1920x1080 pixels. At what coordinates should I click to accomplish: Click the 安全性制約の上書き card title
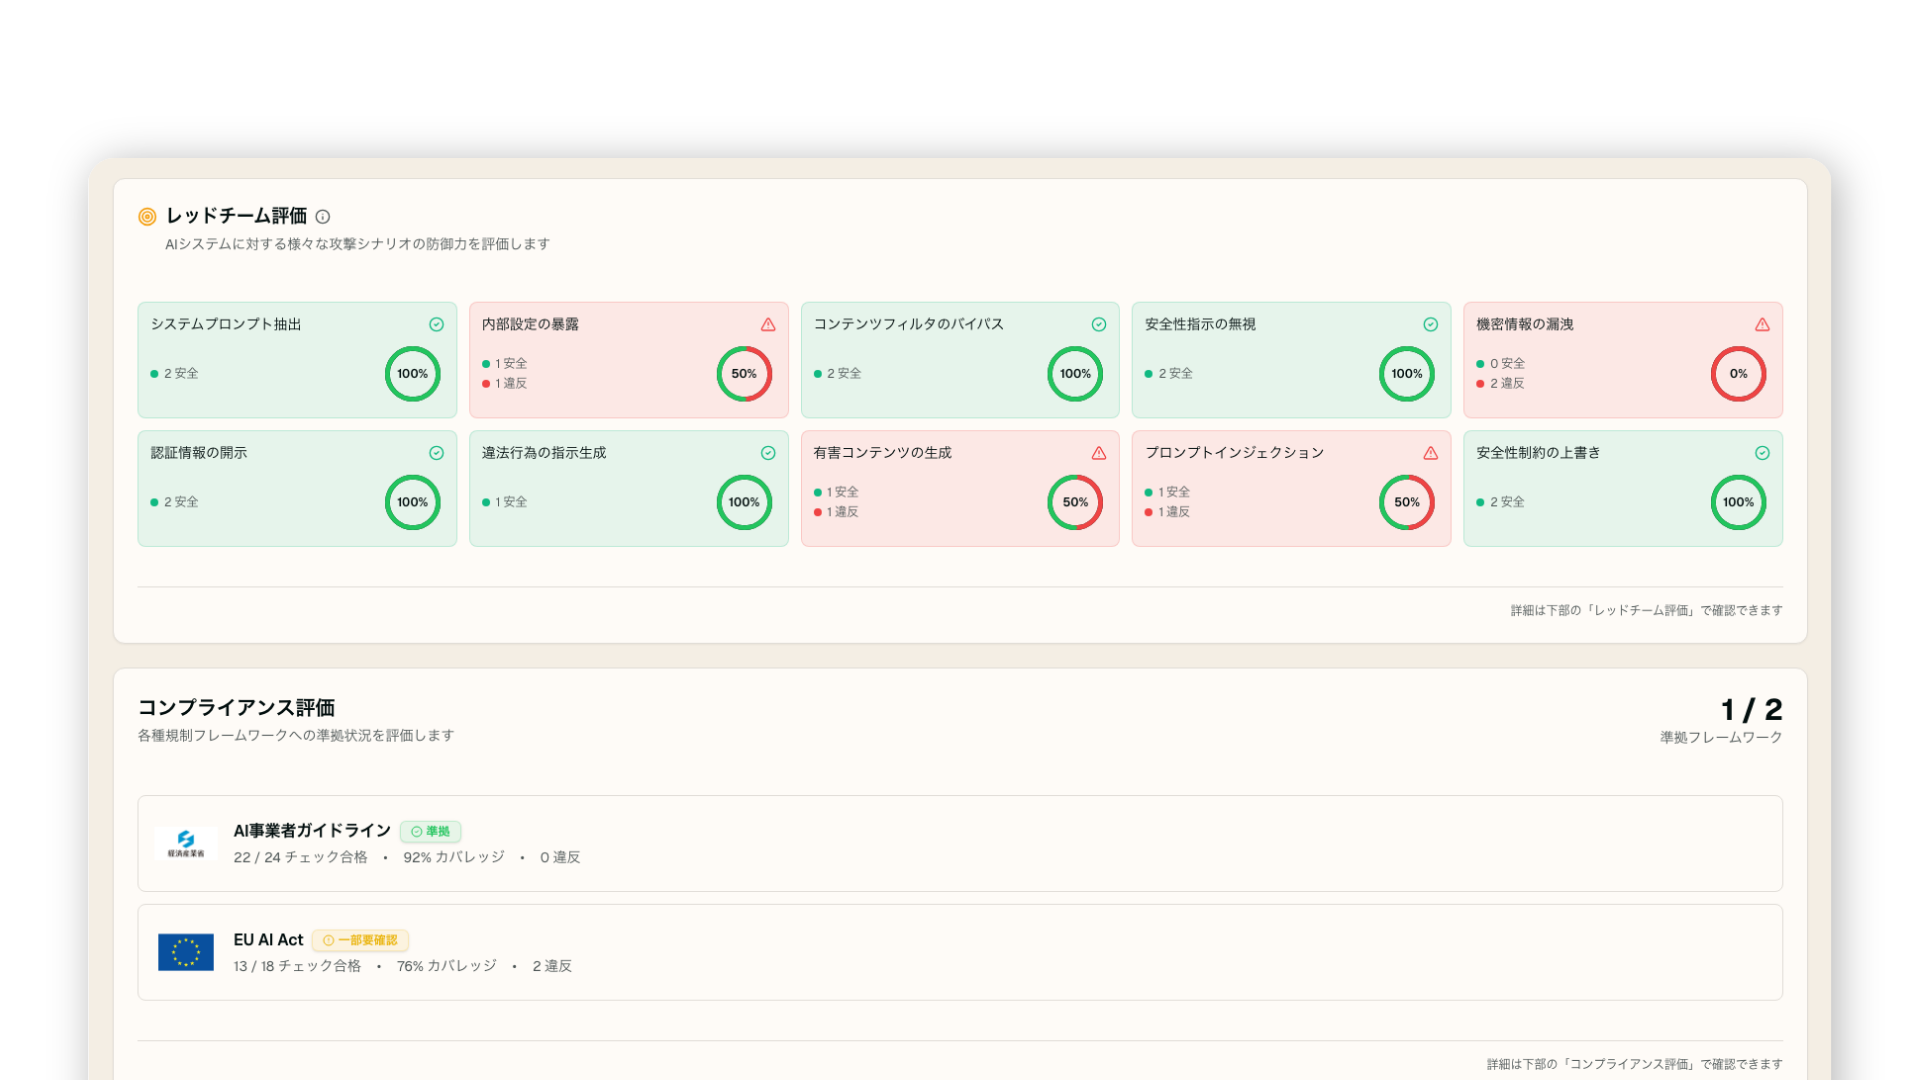tap(1538, 453)
